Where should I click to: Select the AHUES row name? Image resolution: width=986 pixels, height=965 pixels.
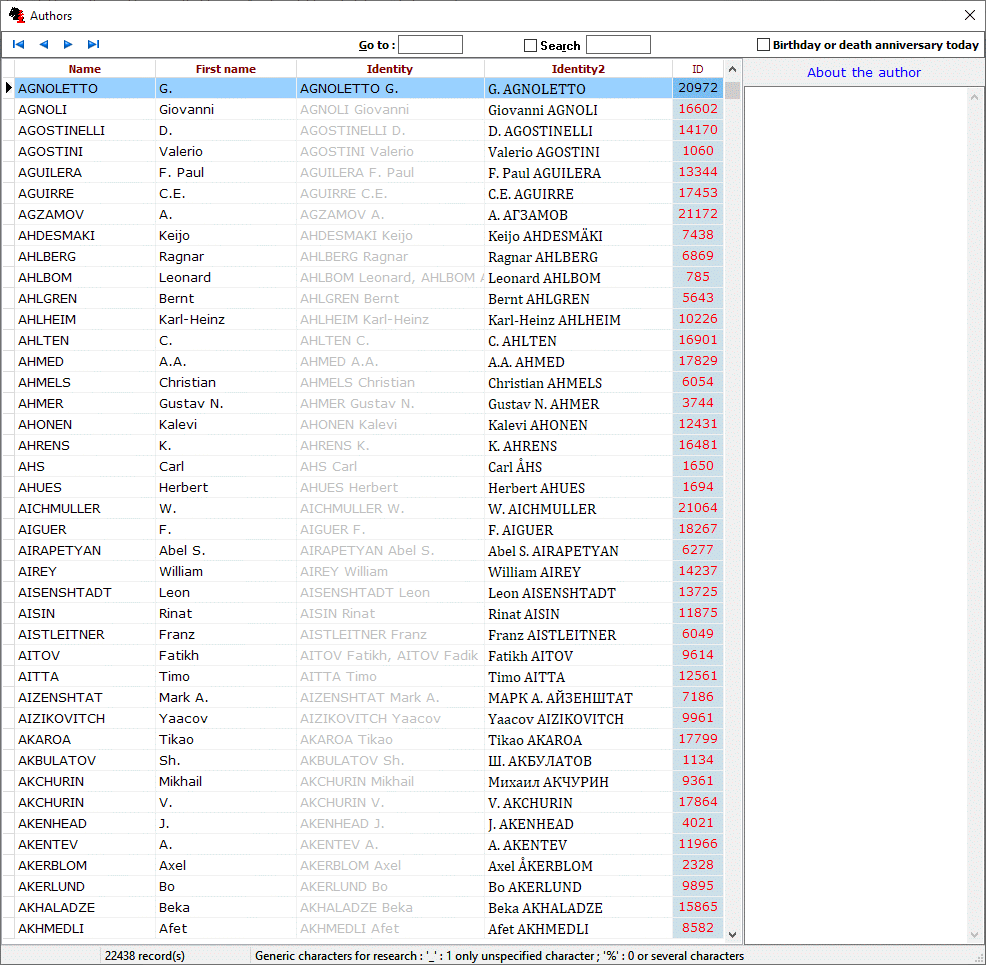click(85, 487)
